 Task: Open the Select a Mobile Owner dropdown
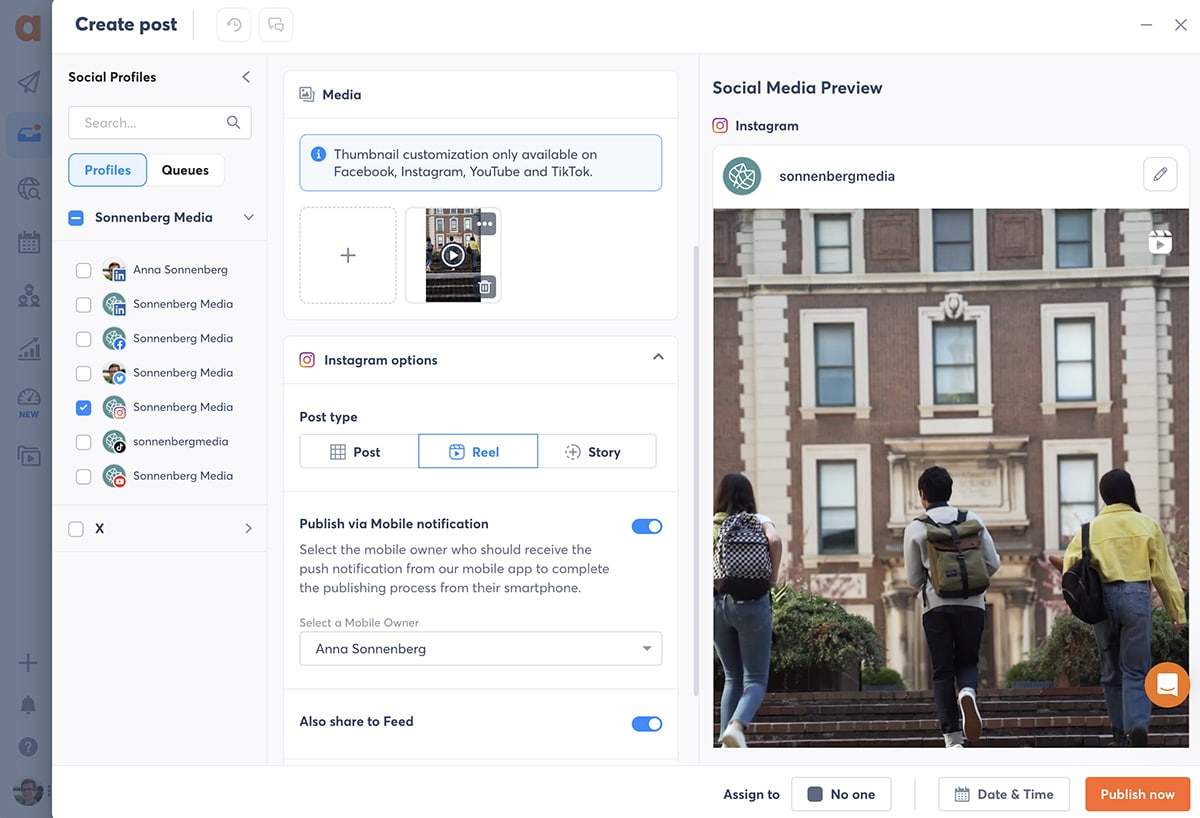coord(481,649)
